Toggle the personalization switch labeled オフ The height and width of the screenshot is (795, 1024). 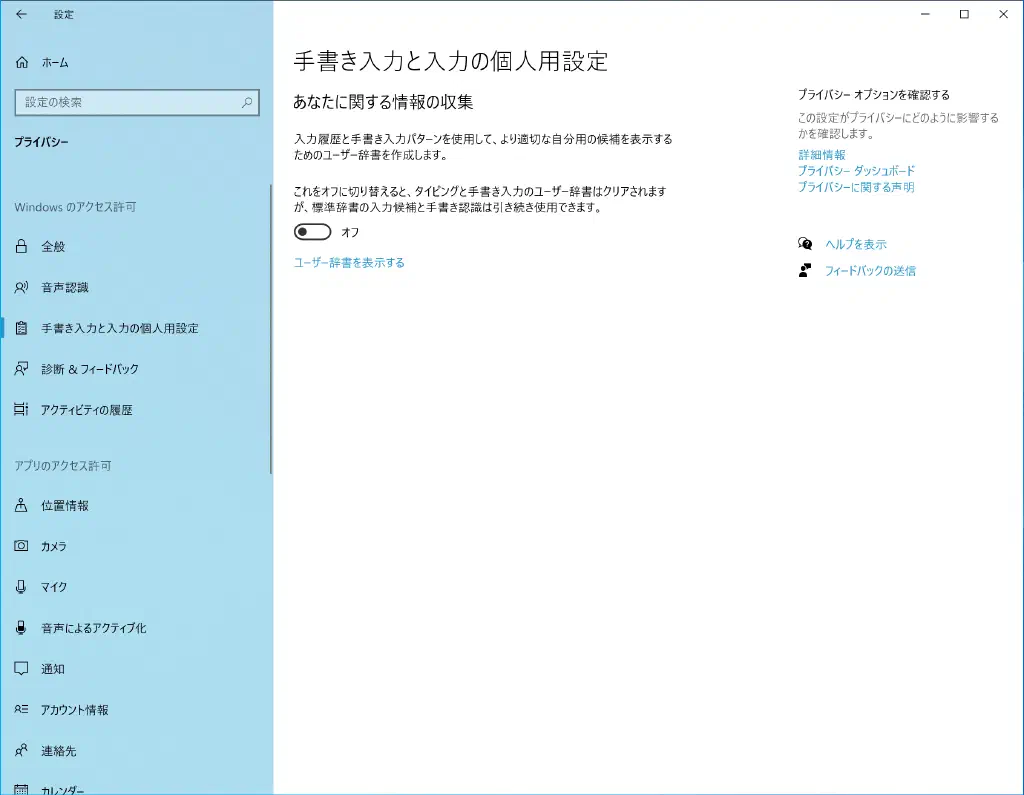click(312, 232)
